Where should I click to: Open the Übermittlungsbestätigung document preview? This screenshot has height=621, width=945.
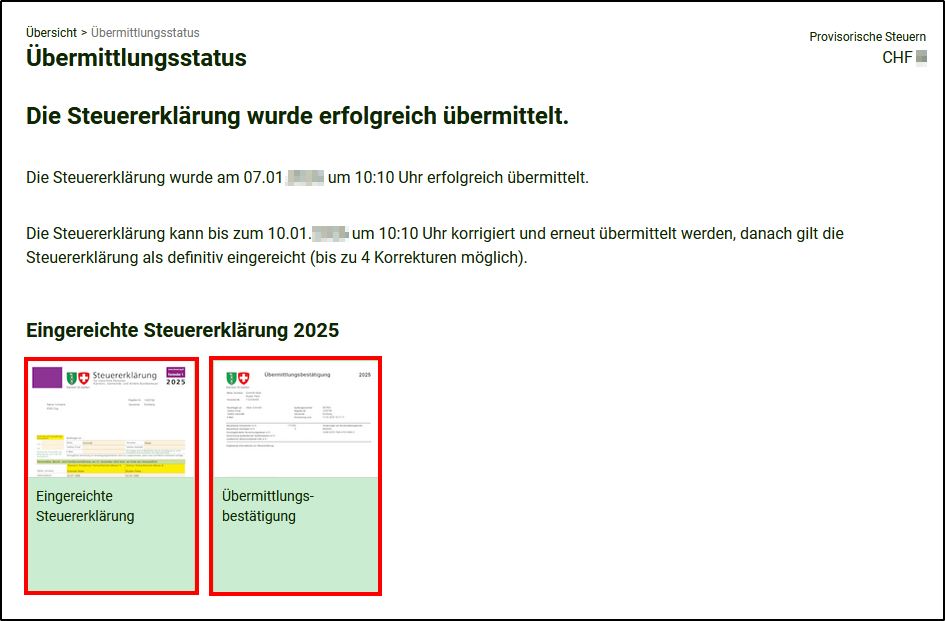point(295,418)
